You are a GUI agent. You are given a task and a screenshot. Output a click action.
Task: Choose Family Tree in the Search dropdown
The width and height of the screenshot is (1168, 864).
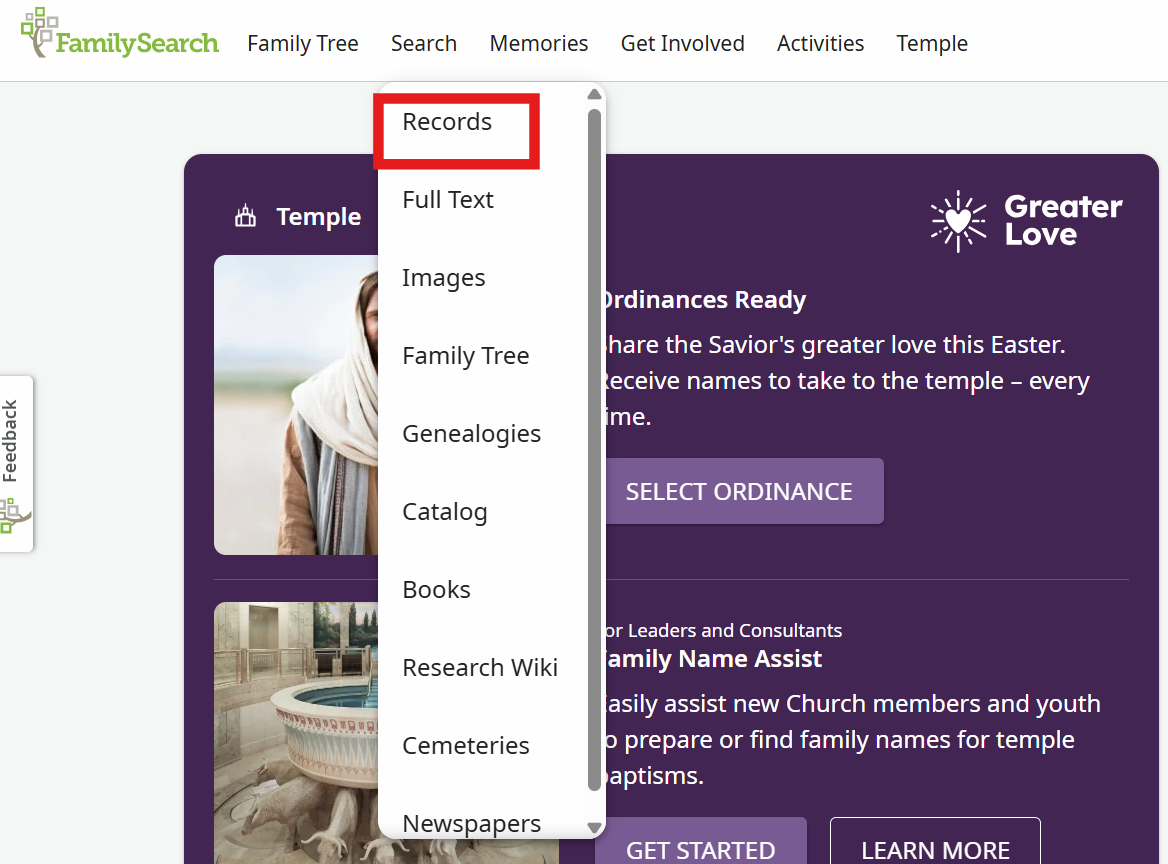466,356
